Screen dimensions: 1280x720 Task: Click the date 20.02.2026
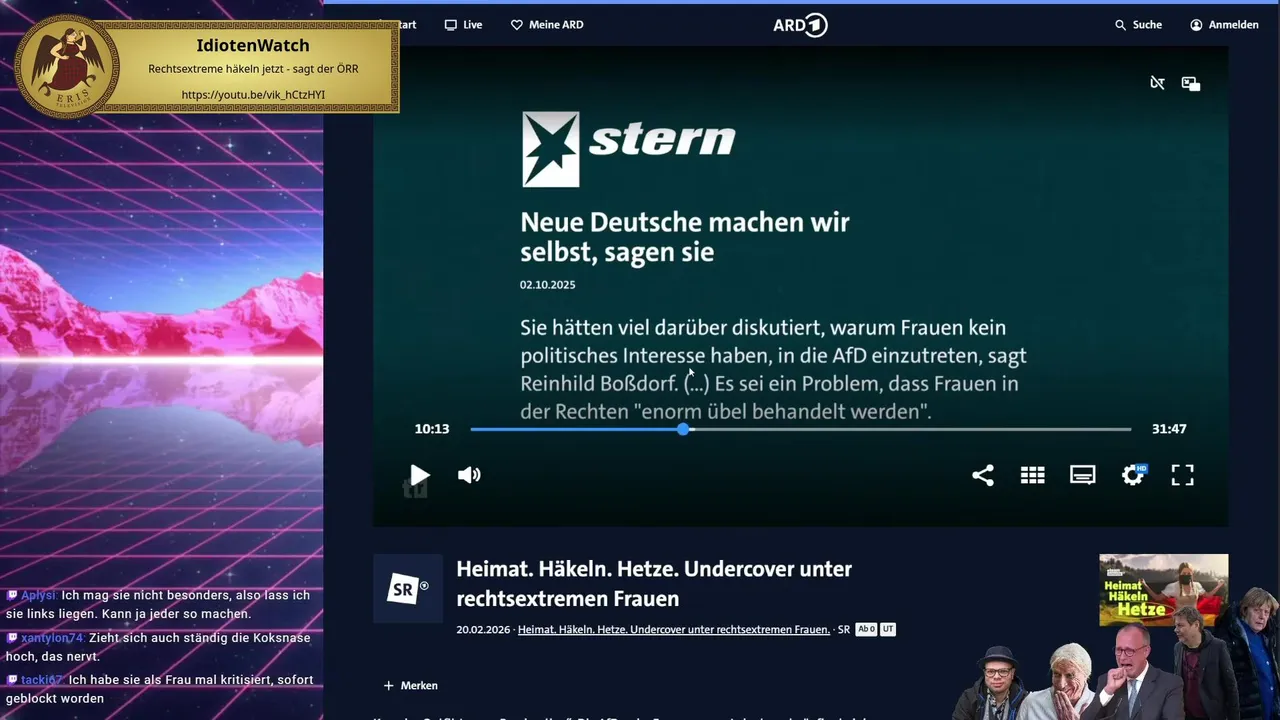pyautogui.click(x=484, y=630)
